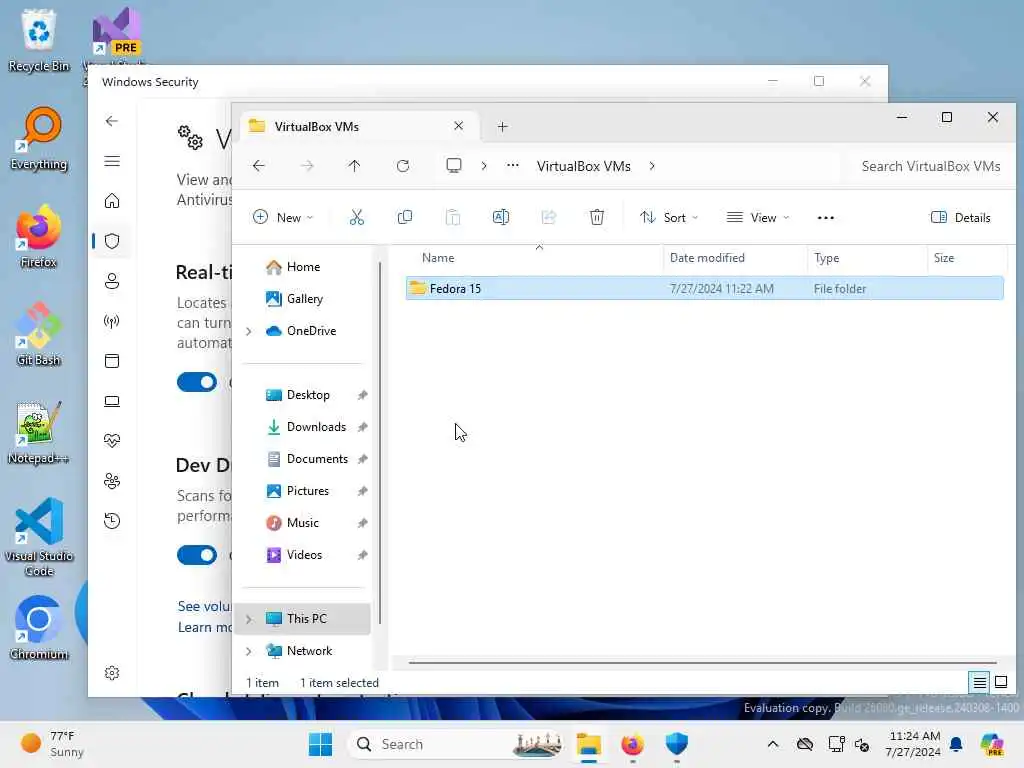Click chevron after PC icon in address bar
Viewport: 1024px width, 768px height.
pyautogui.click(x=483, y=166)
